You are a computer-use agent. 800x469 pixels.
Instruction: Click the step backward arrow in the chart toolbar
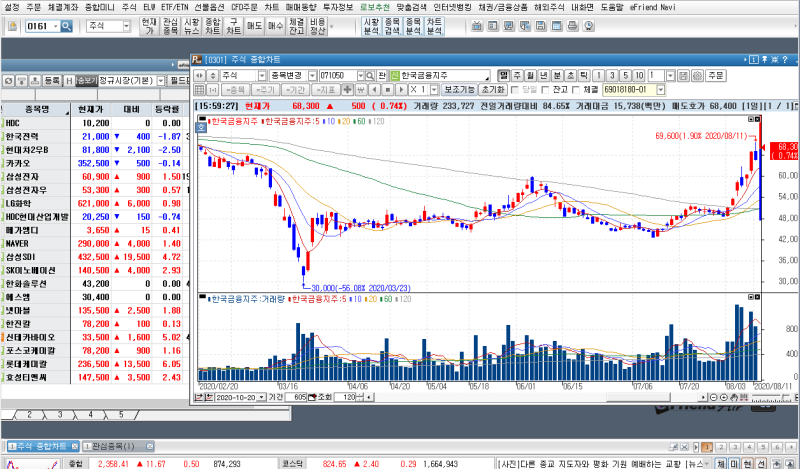[x=374, y=90]
